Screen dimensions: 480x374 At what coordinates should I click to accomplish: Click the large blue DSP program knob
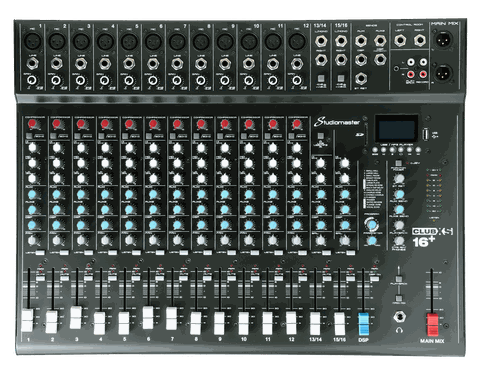coord(372,224)
